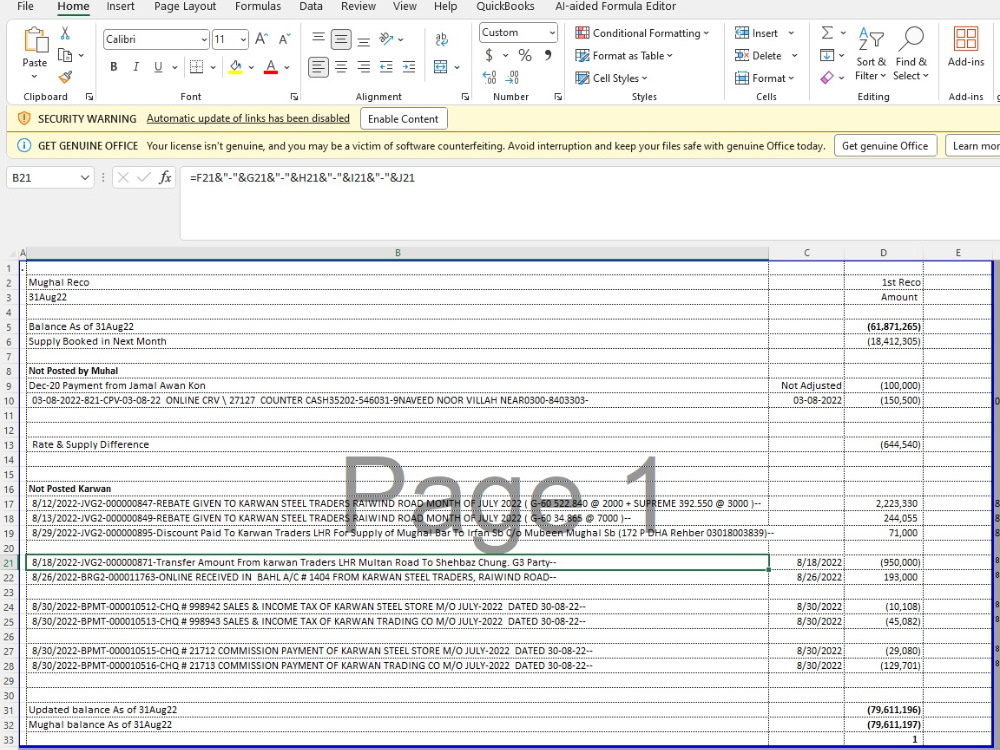
Task: Switch to the QuickBooks tab
Action: (x=505, y=6)
